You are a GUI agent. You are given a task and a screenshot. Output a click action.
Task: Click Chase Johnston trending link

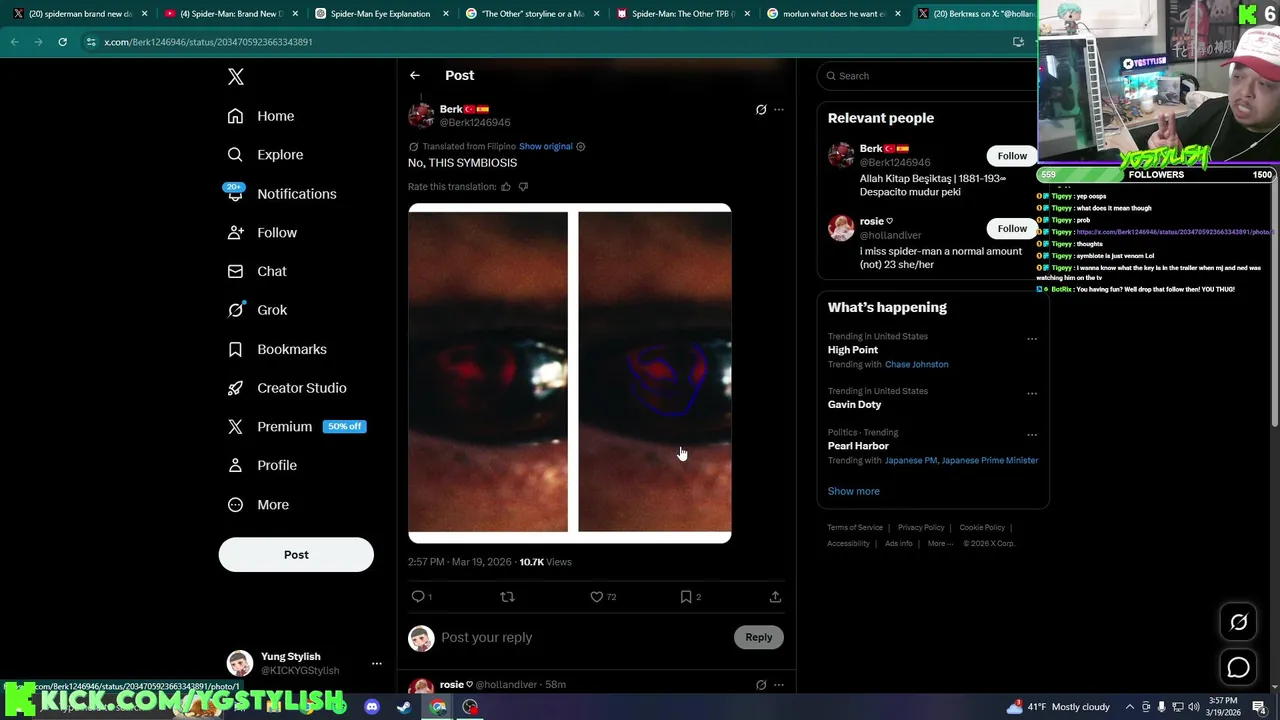pos(917,365)
